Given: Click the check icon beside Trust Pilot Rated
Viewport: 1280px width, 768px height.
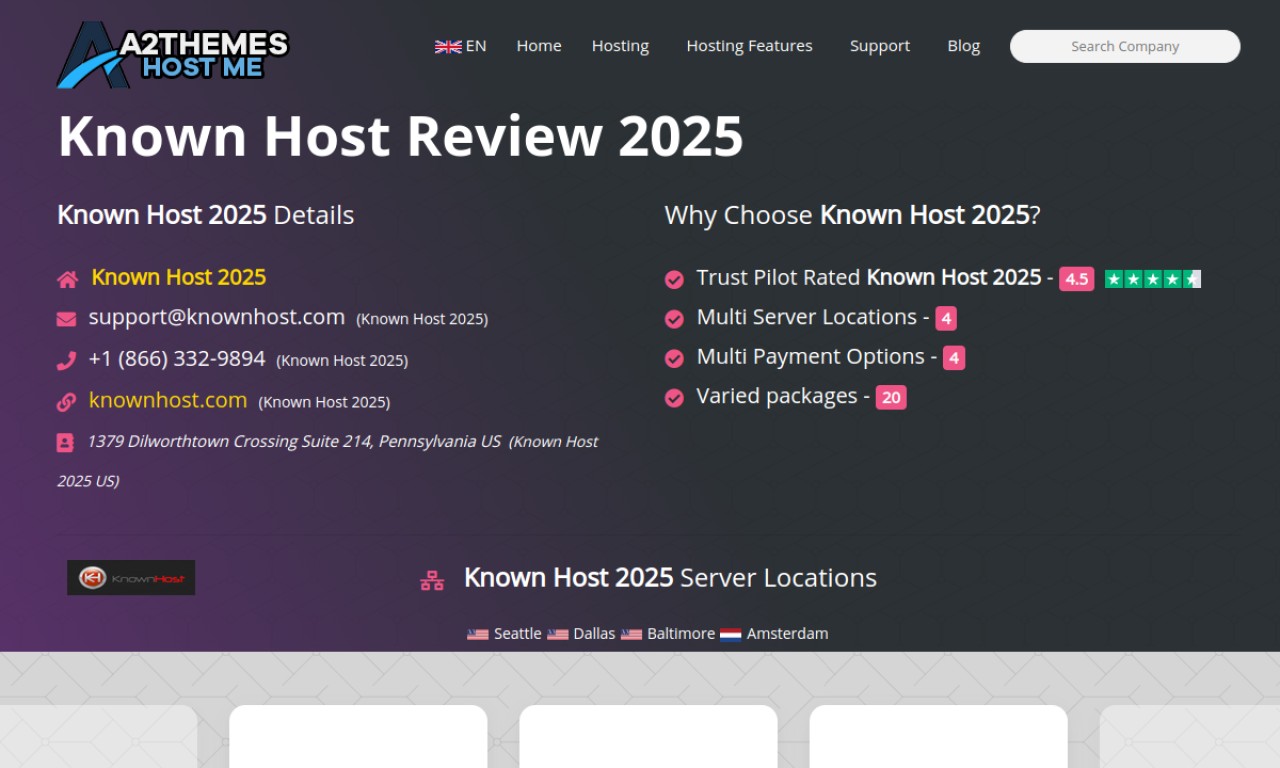Looking at the screenshot, I should click(674, 279).
